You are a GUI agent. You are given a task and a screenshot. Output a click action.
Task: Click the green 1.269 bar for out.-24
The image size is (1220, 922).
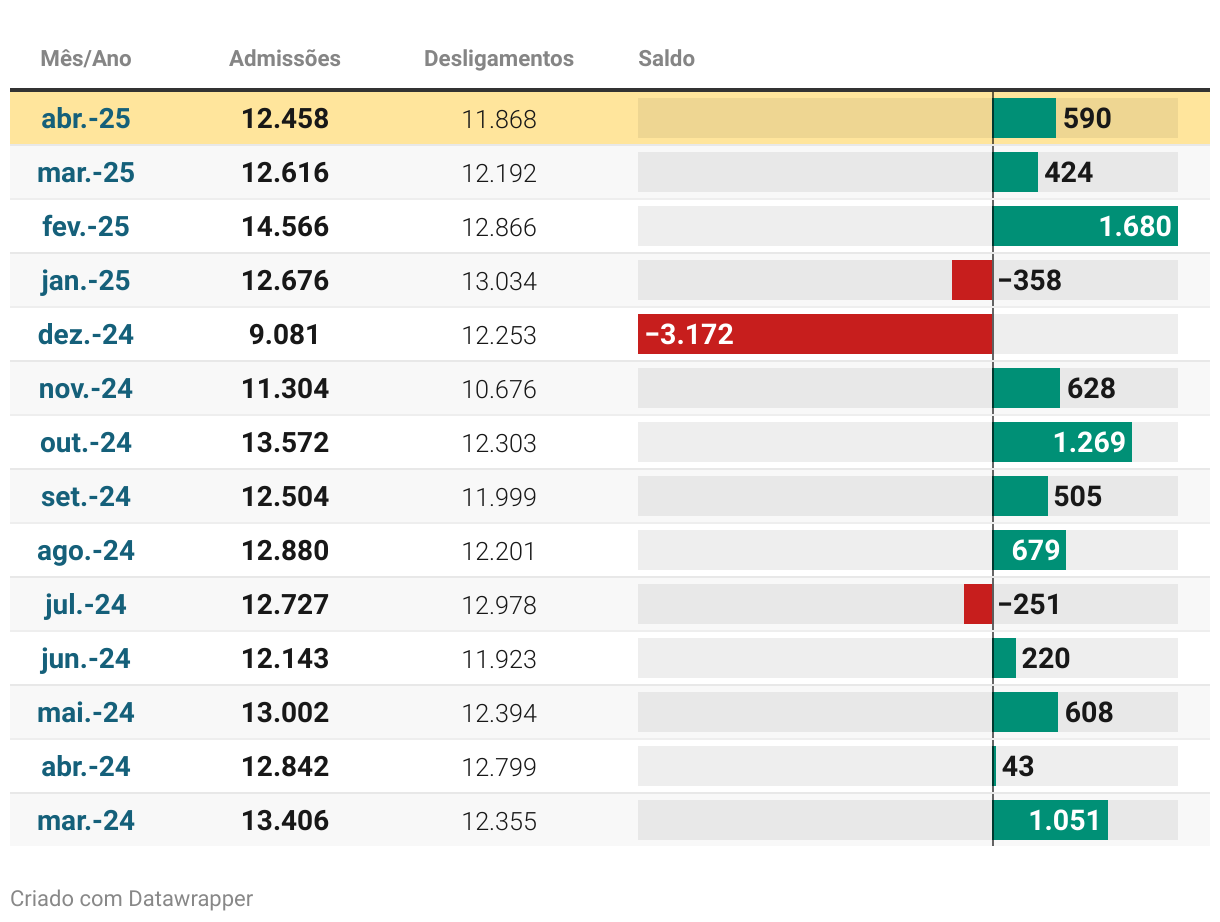click(1062, 442)
